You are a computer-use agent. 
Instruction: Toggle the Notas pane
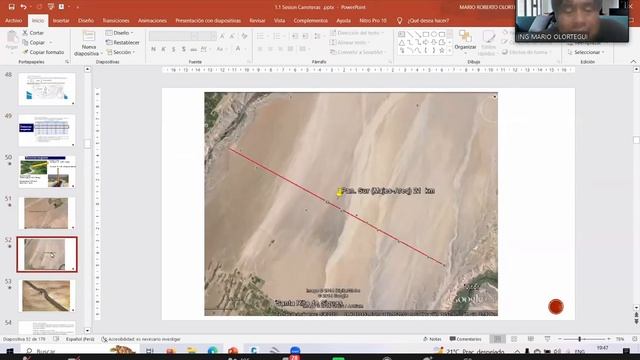(432, 339)
